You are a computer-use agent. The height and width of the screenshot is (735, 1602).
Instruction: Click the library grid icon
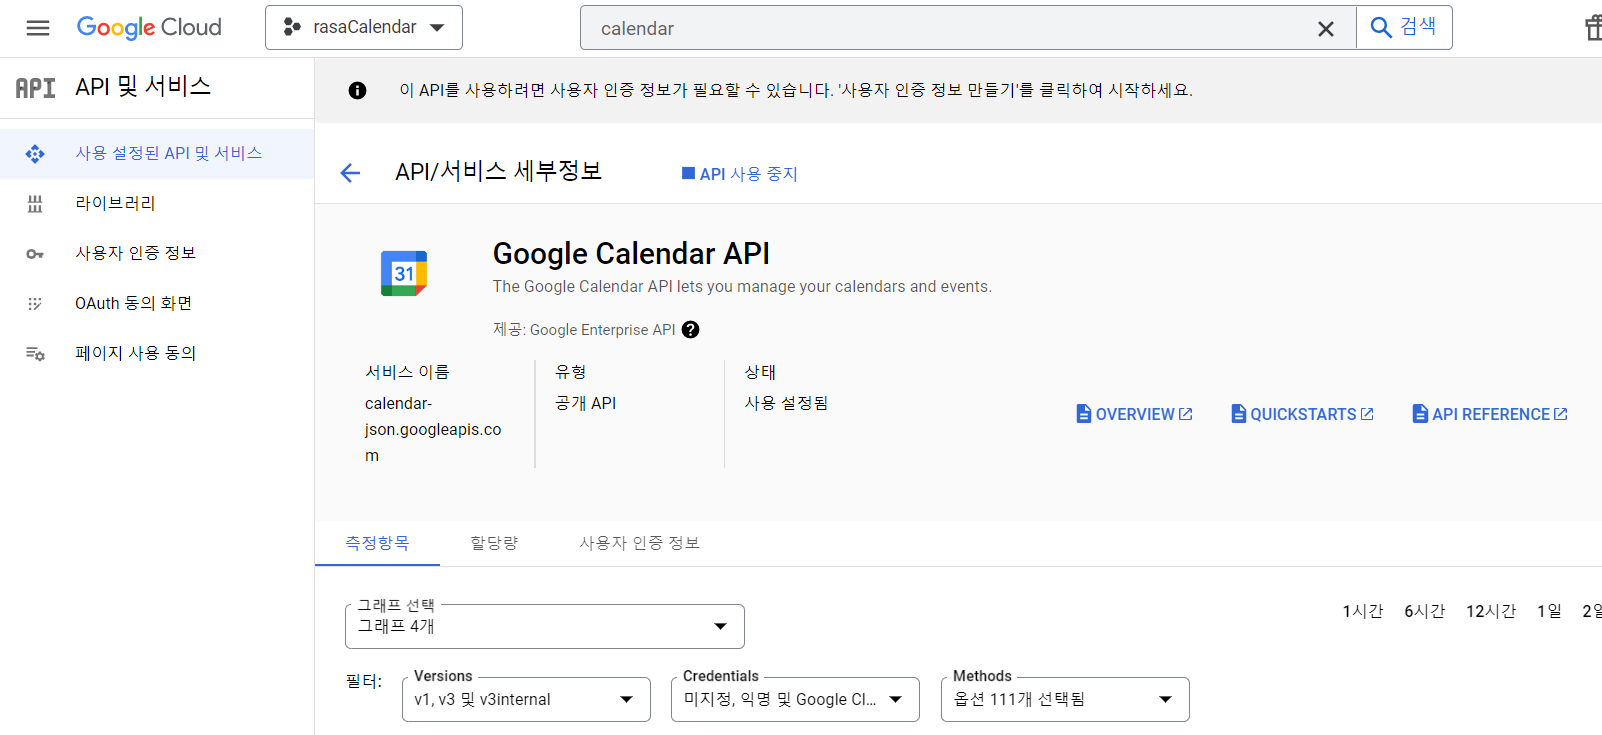(35, 204)
